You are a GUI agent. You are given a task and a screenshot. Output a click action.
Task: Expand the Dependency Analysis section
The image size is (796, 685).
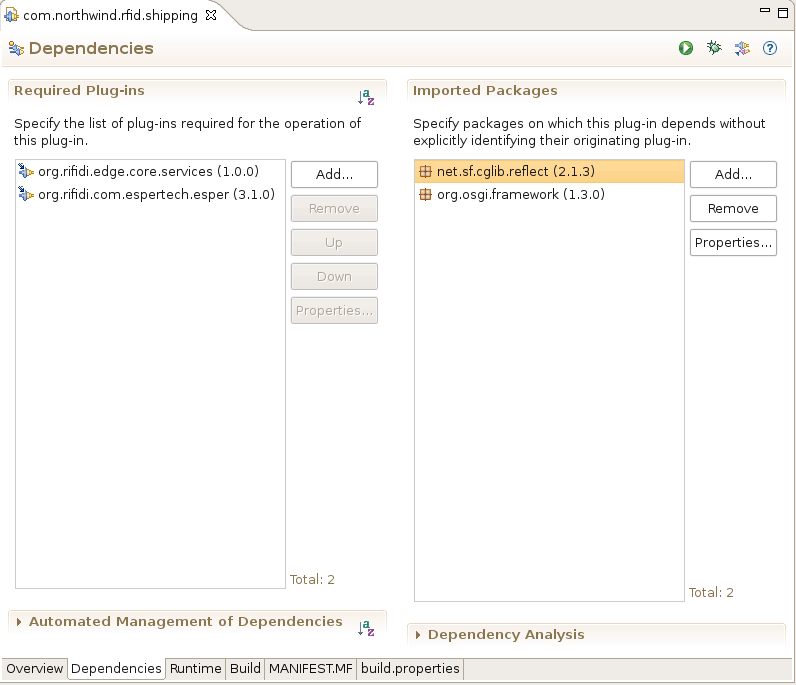[x=418, y=635]
